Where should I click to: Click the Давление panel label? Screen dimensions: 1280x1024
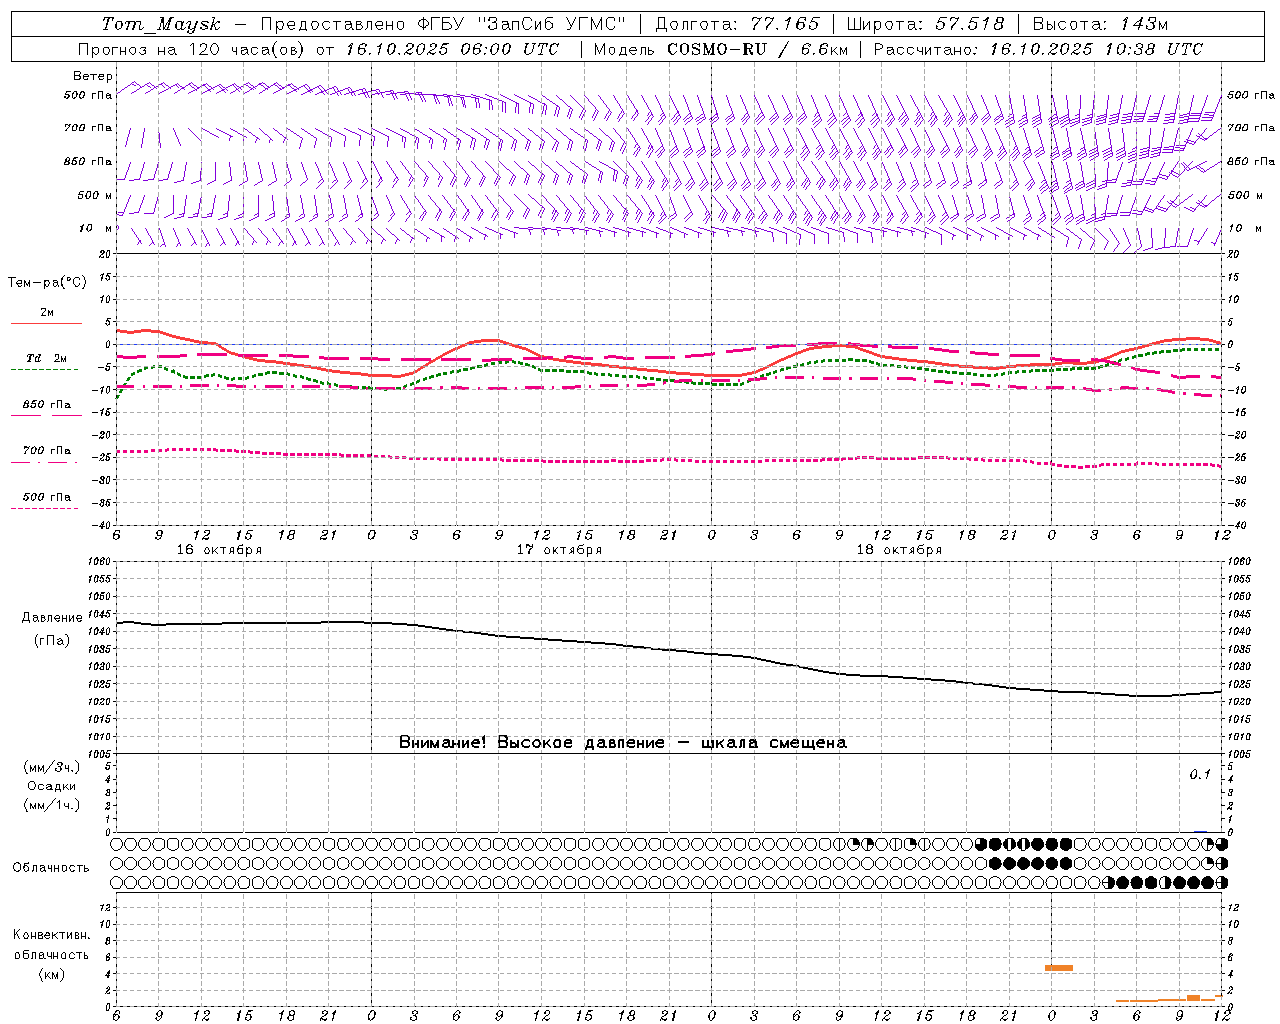click(x=52, y=618)
